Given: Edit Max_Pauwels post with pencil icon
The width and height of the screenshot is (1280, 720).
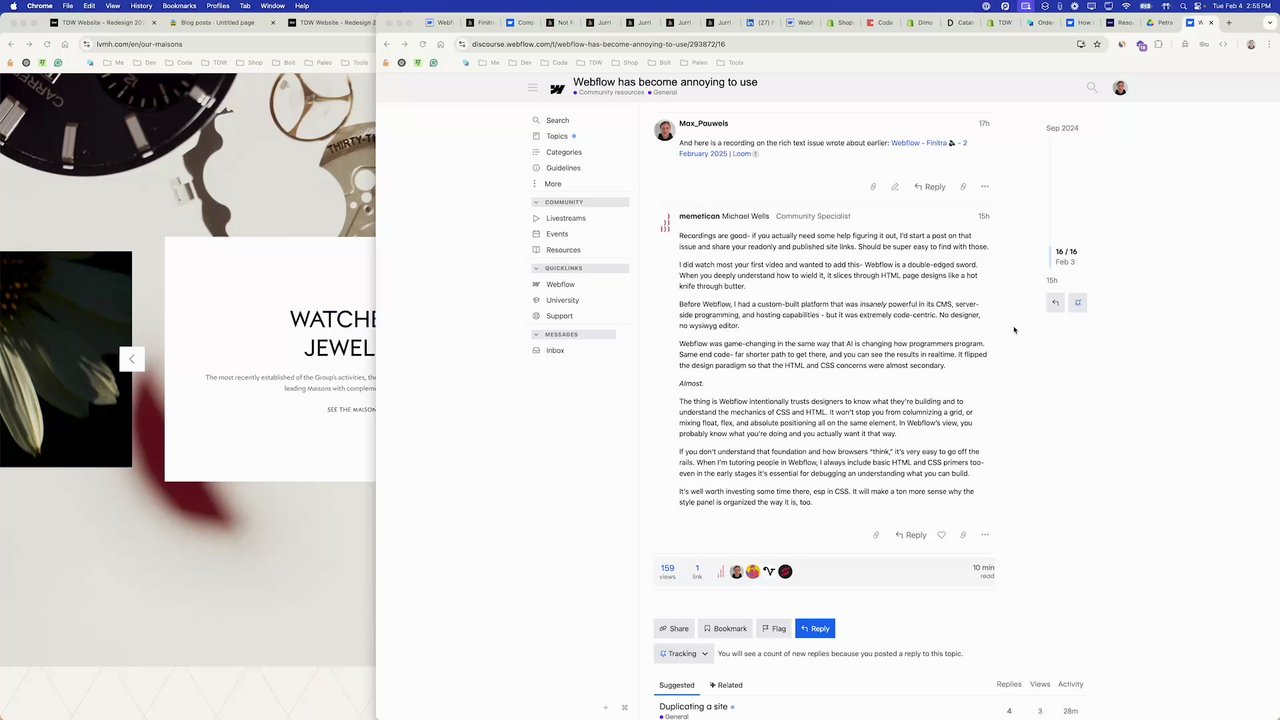Looking at the screenshot, I should click(894, 187).
